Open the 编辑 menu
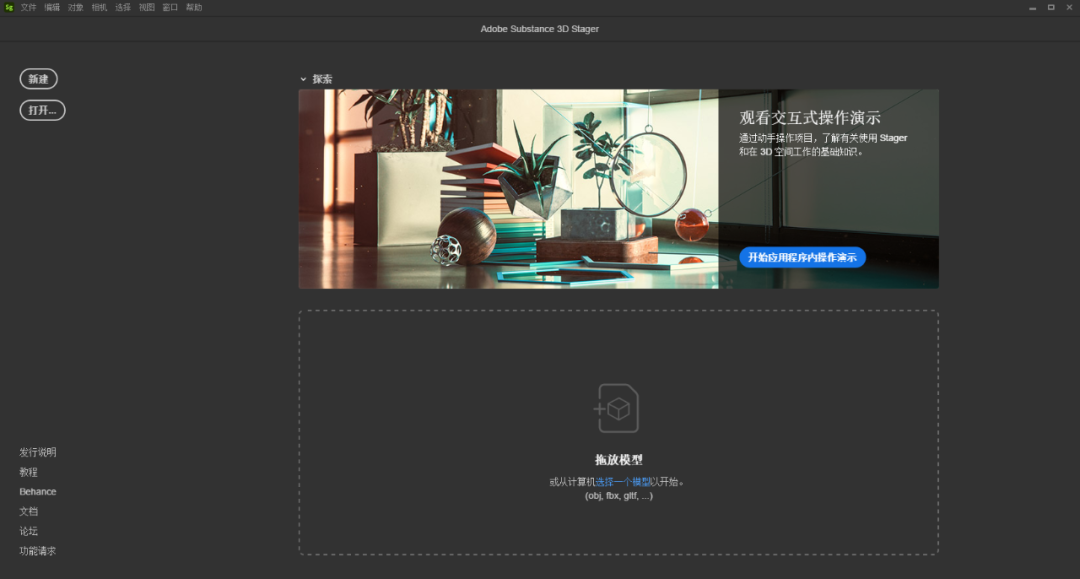 point(52,7)
